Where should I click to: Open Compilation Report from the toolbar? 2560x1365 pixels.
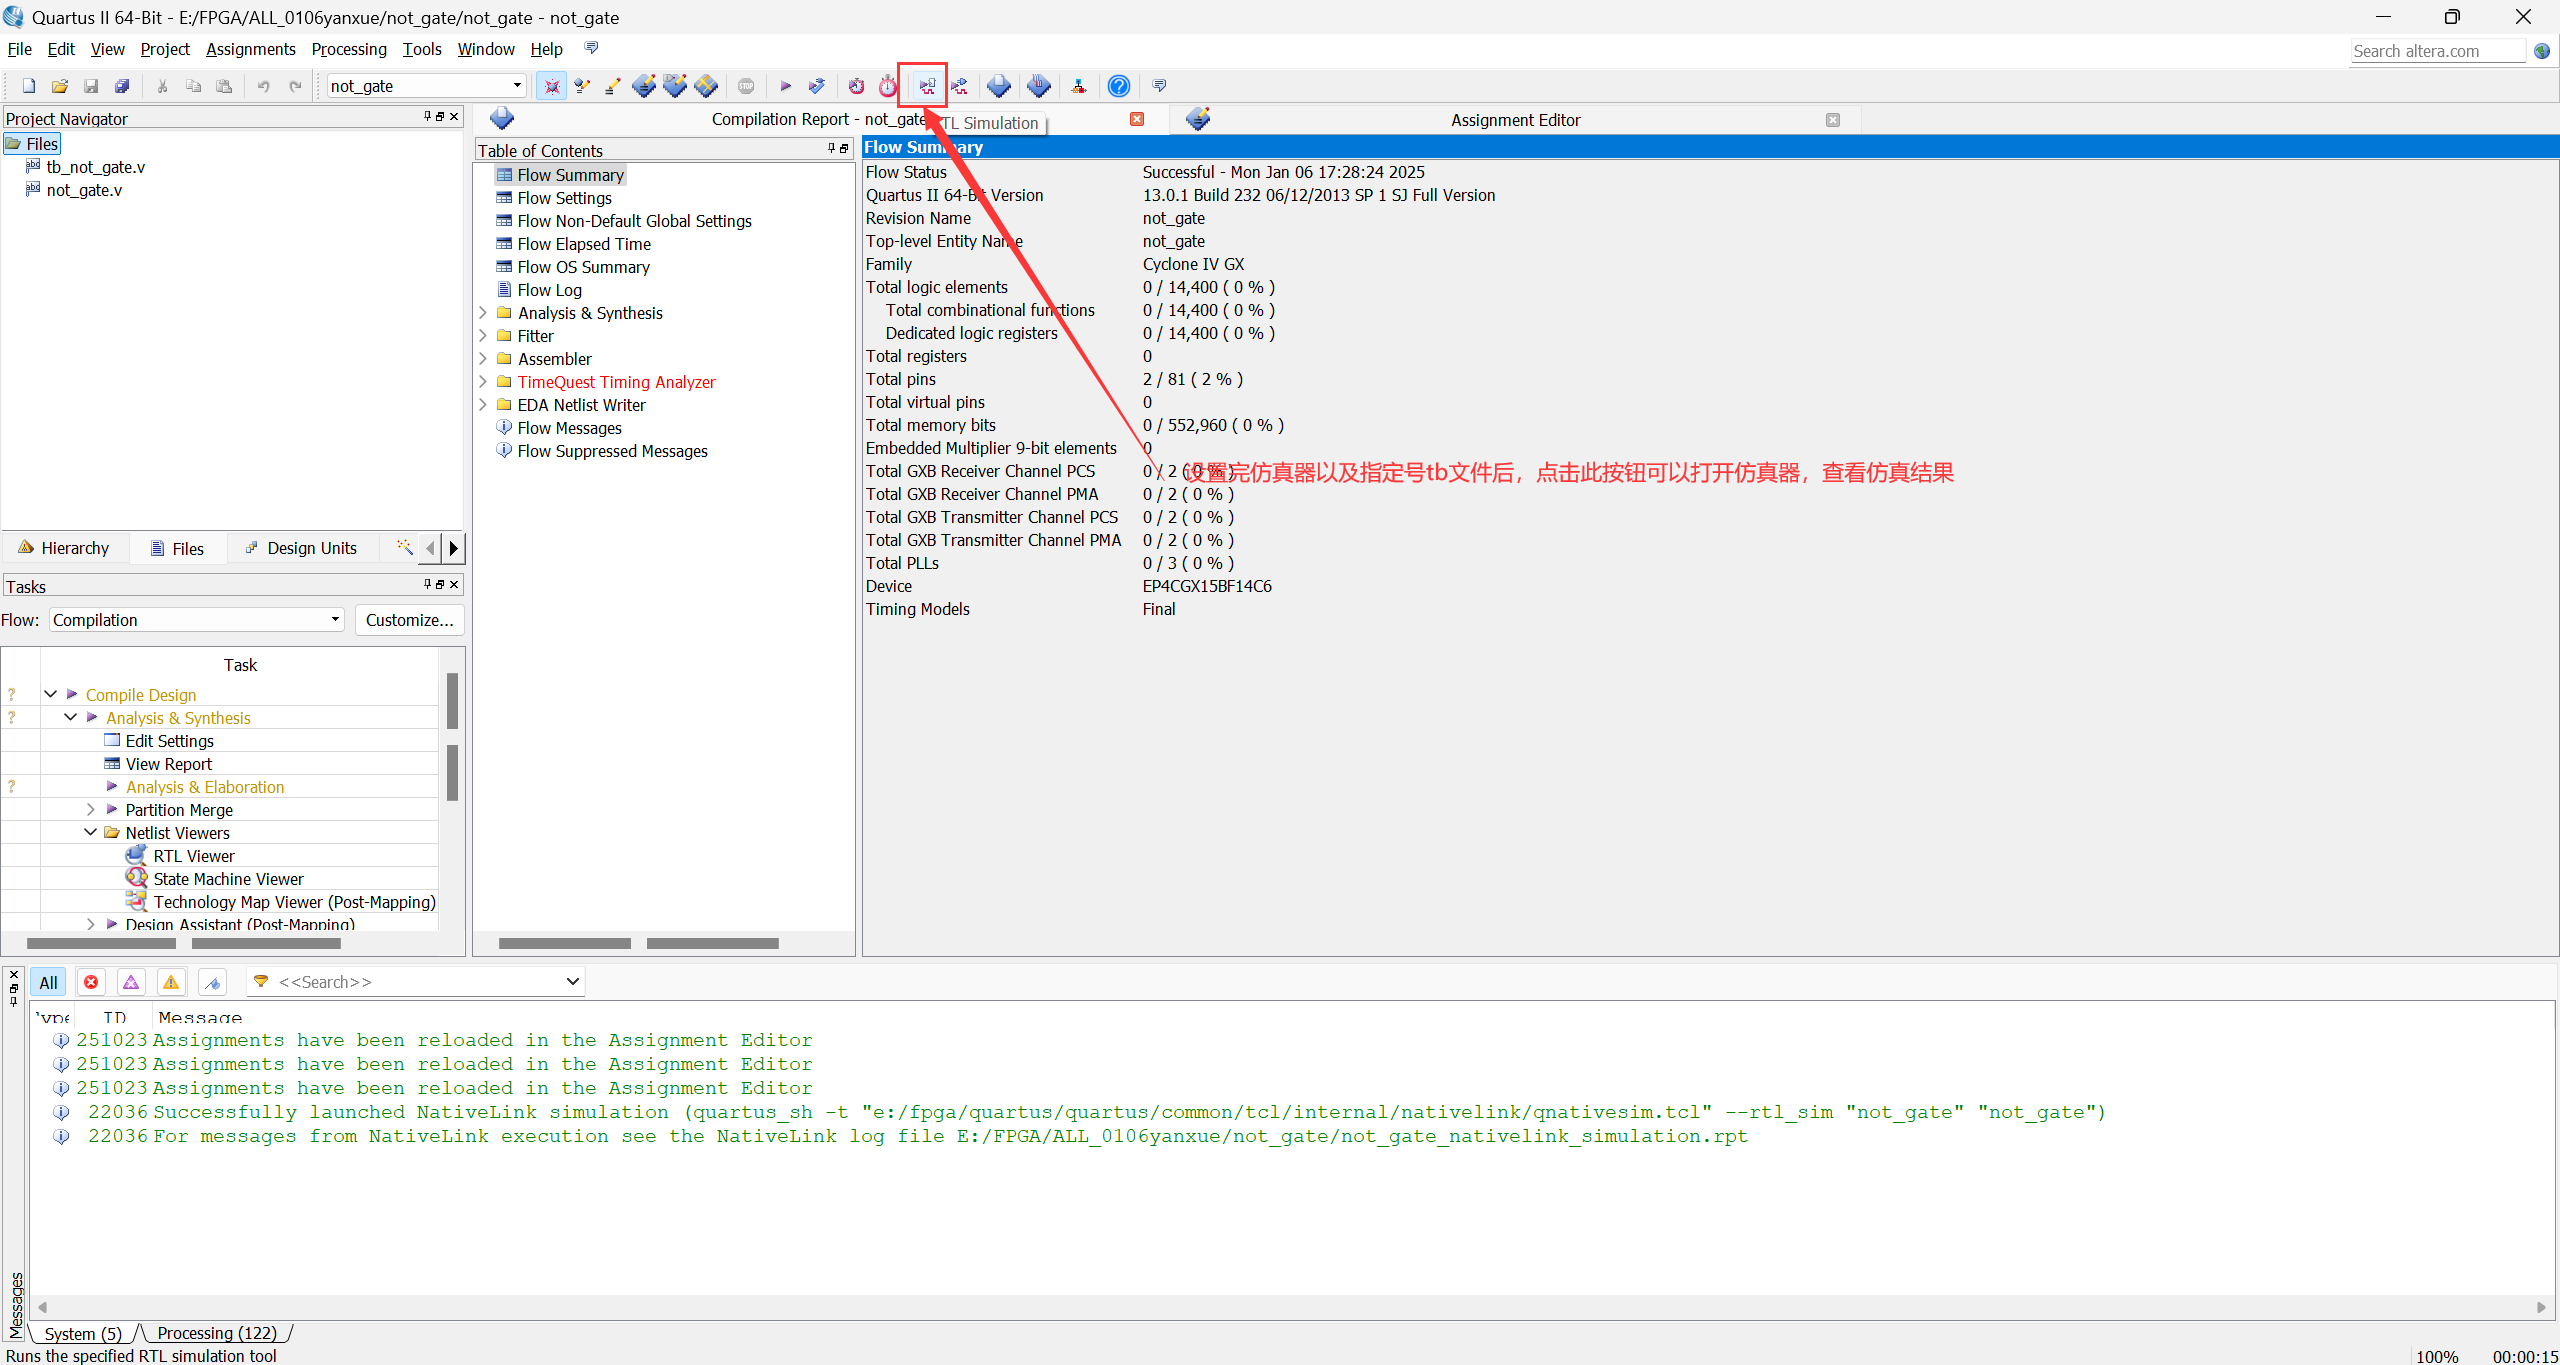999,86
